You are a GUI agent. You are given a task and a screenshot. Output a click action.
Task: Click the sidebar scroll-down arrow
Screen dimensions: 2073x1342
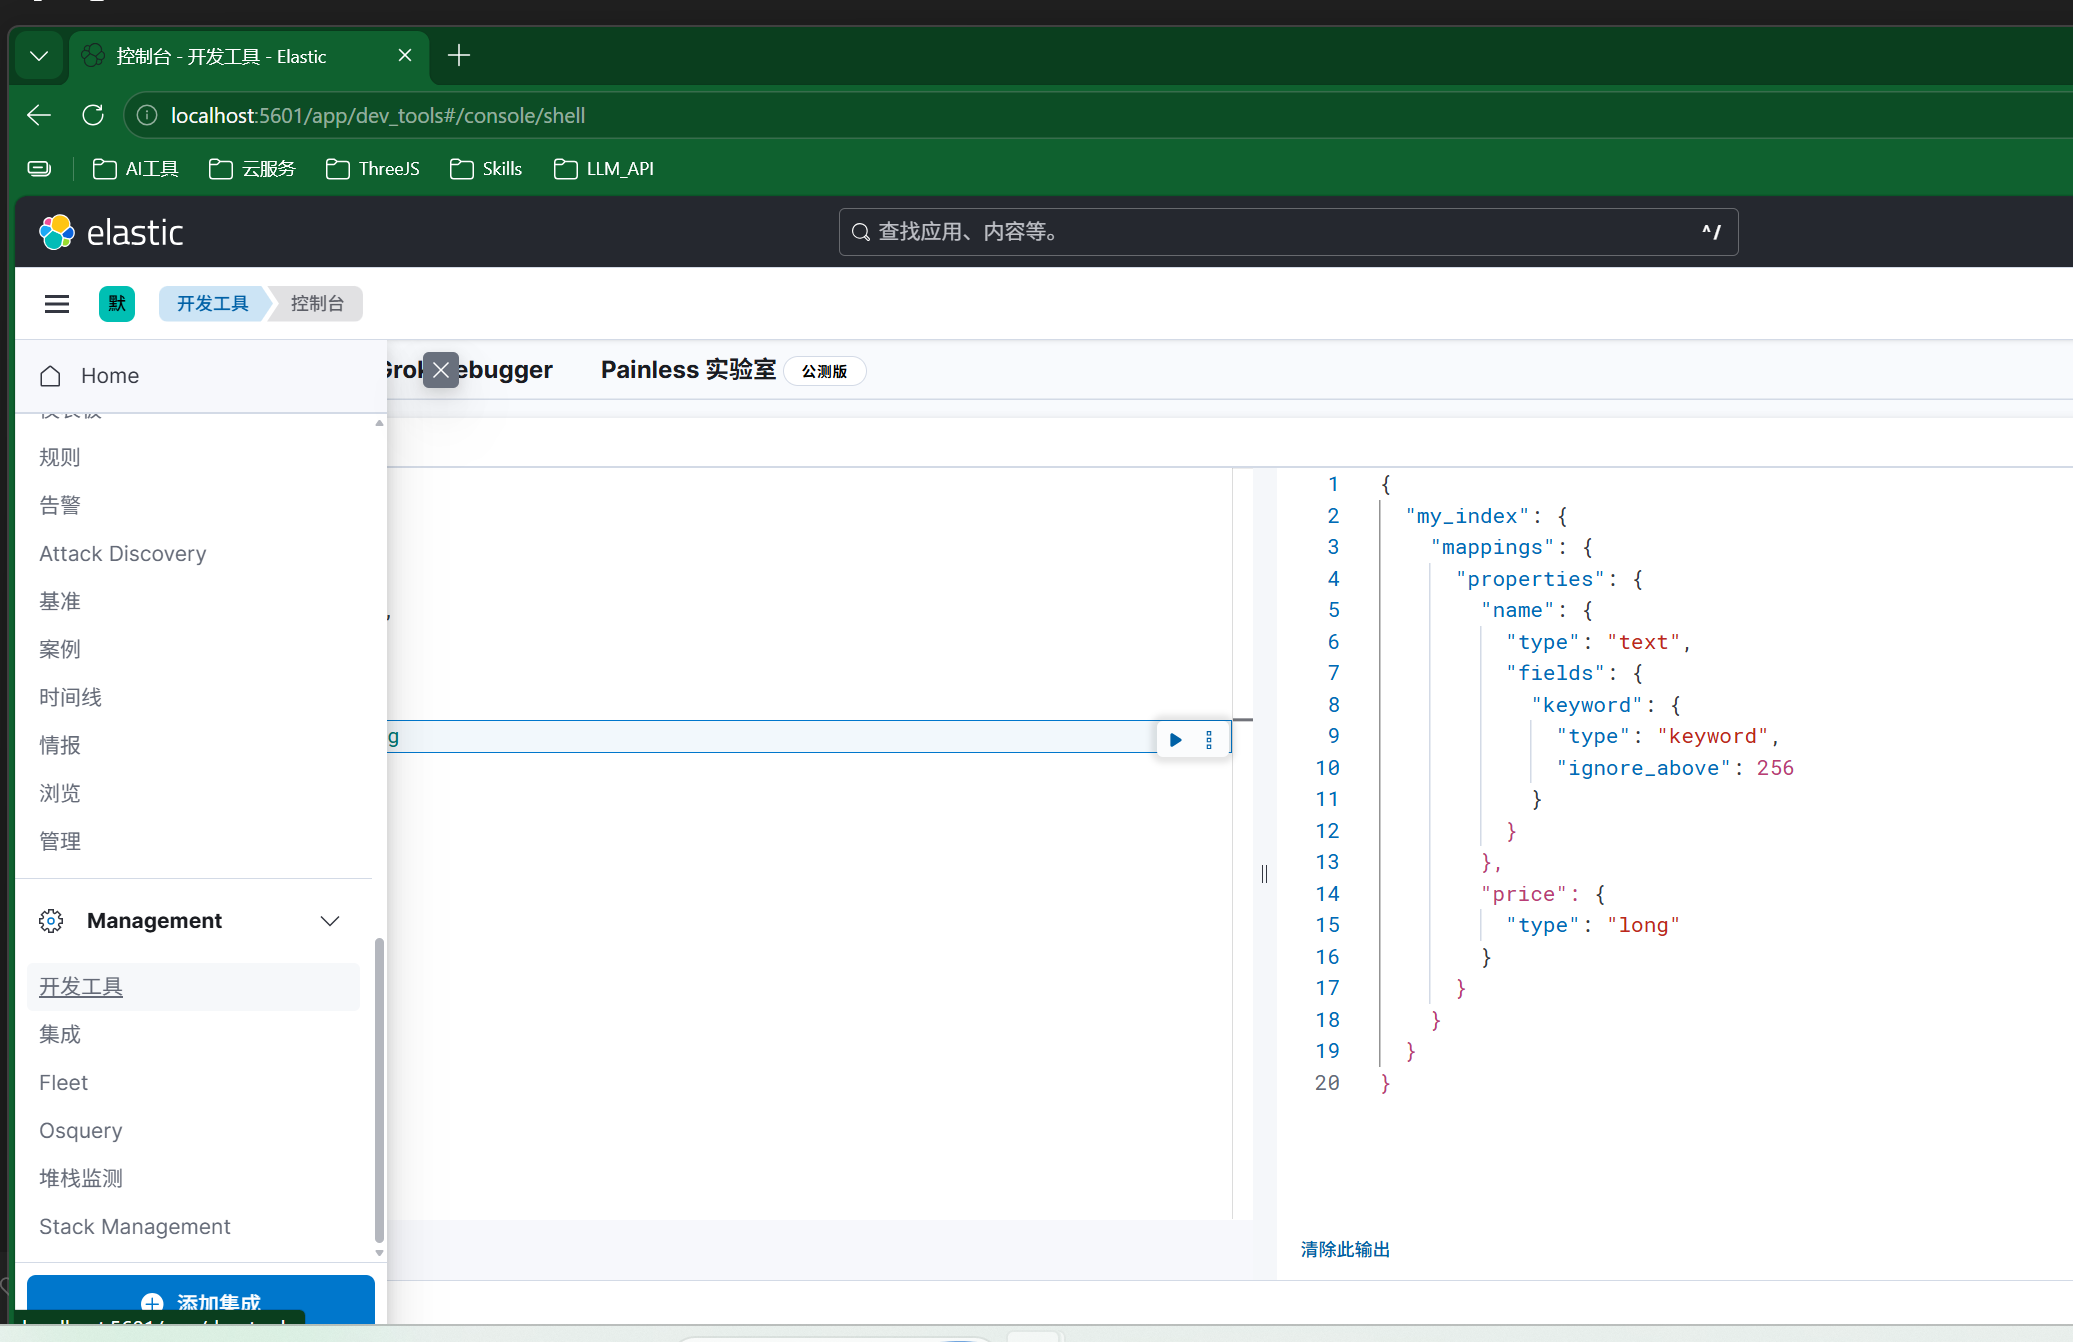click(379, 1253)
